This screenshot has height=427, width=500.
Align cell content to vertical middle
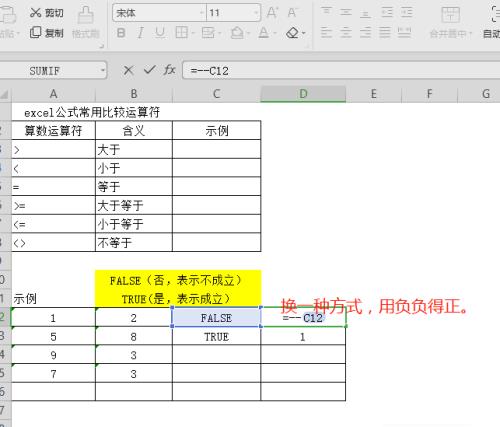tap(346, 12)
